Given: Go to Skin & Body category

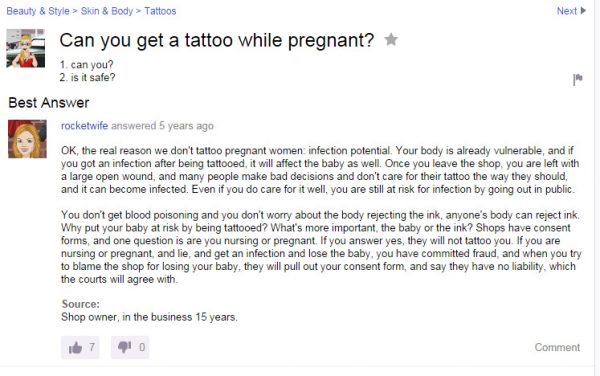Looking at the screenshot, I should (x=107, y=11).
